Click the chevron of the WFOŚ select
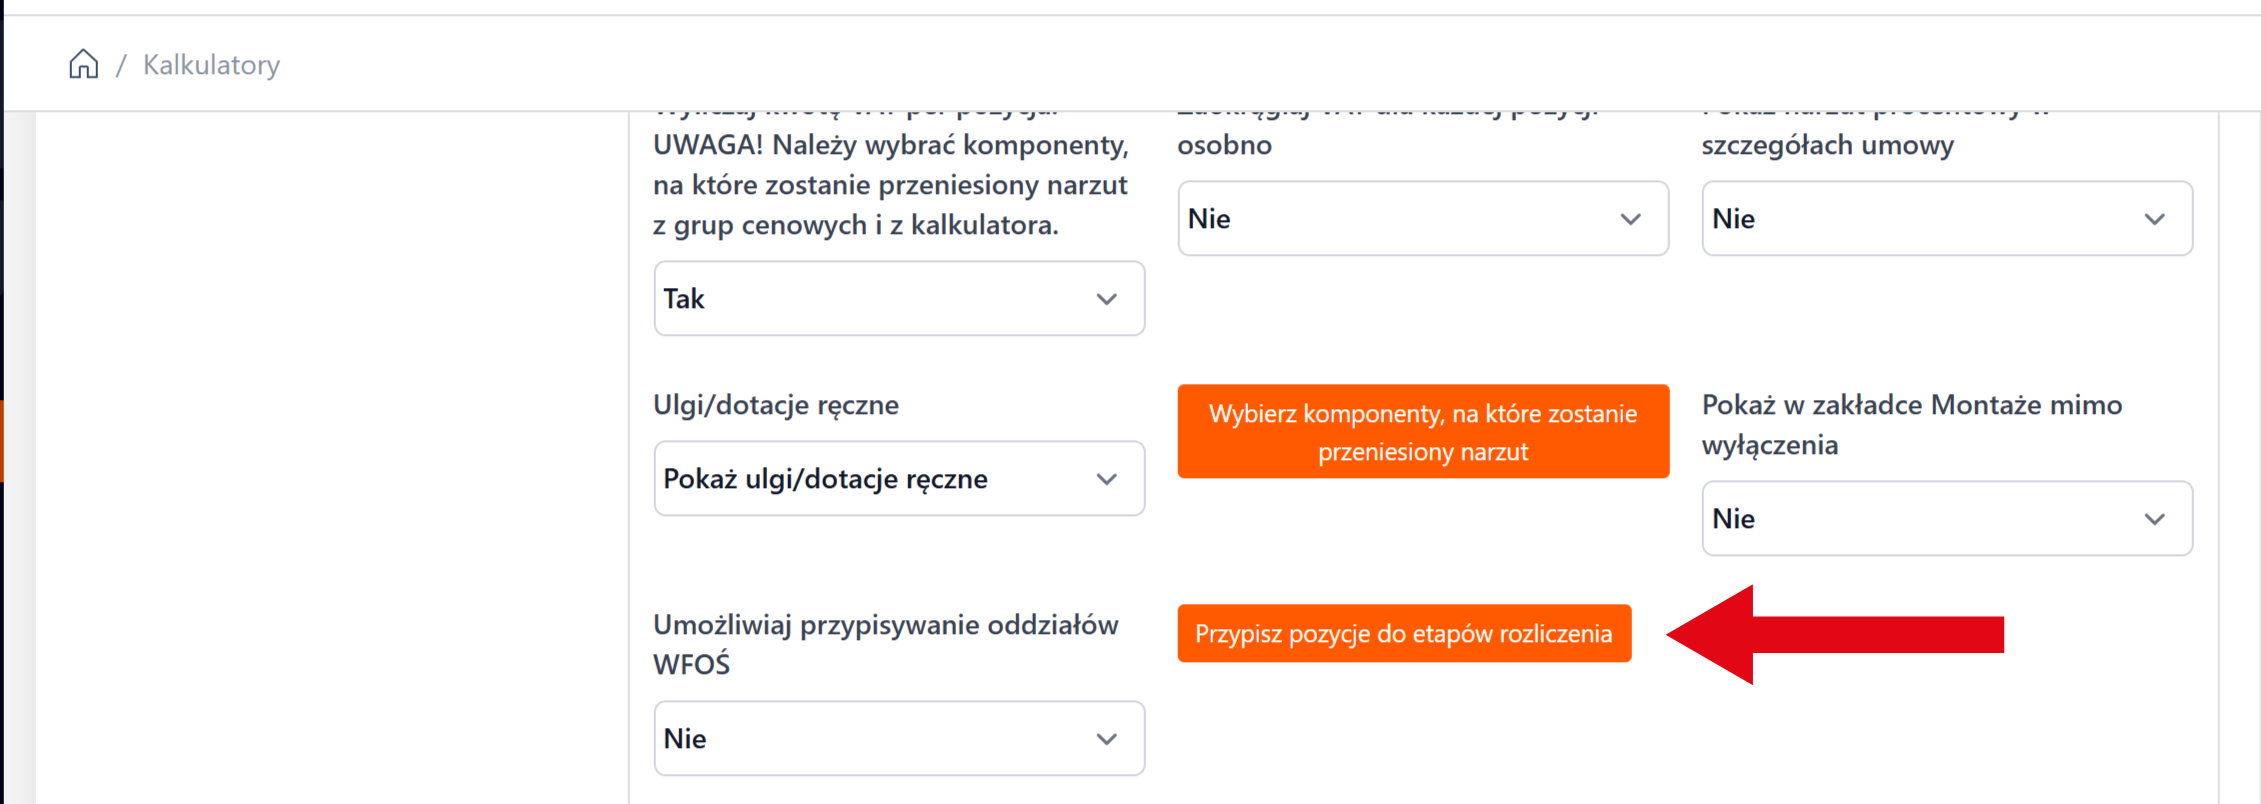The image size is (2261, 804). [x=1106, y=739]
